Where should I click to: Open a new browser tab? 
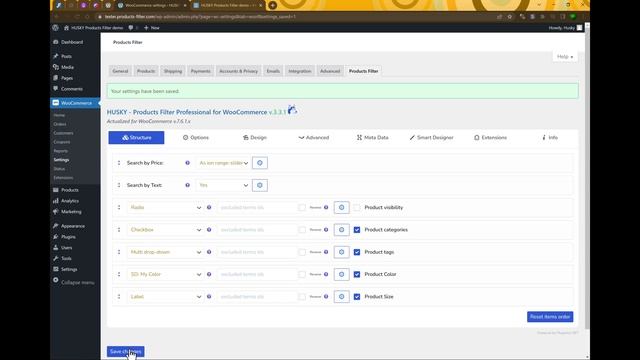[273, 5]
